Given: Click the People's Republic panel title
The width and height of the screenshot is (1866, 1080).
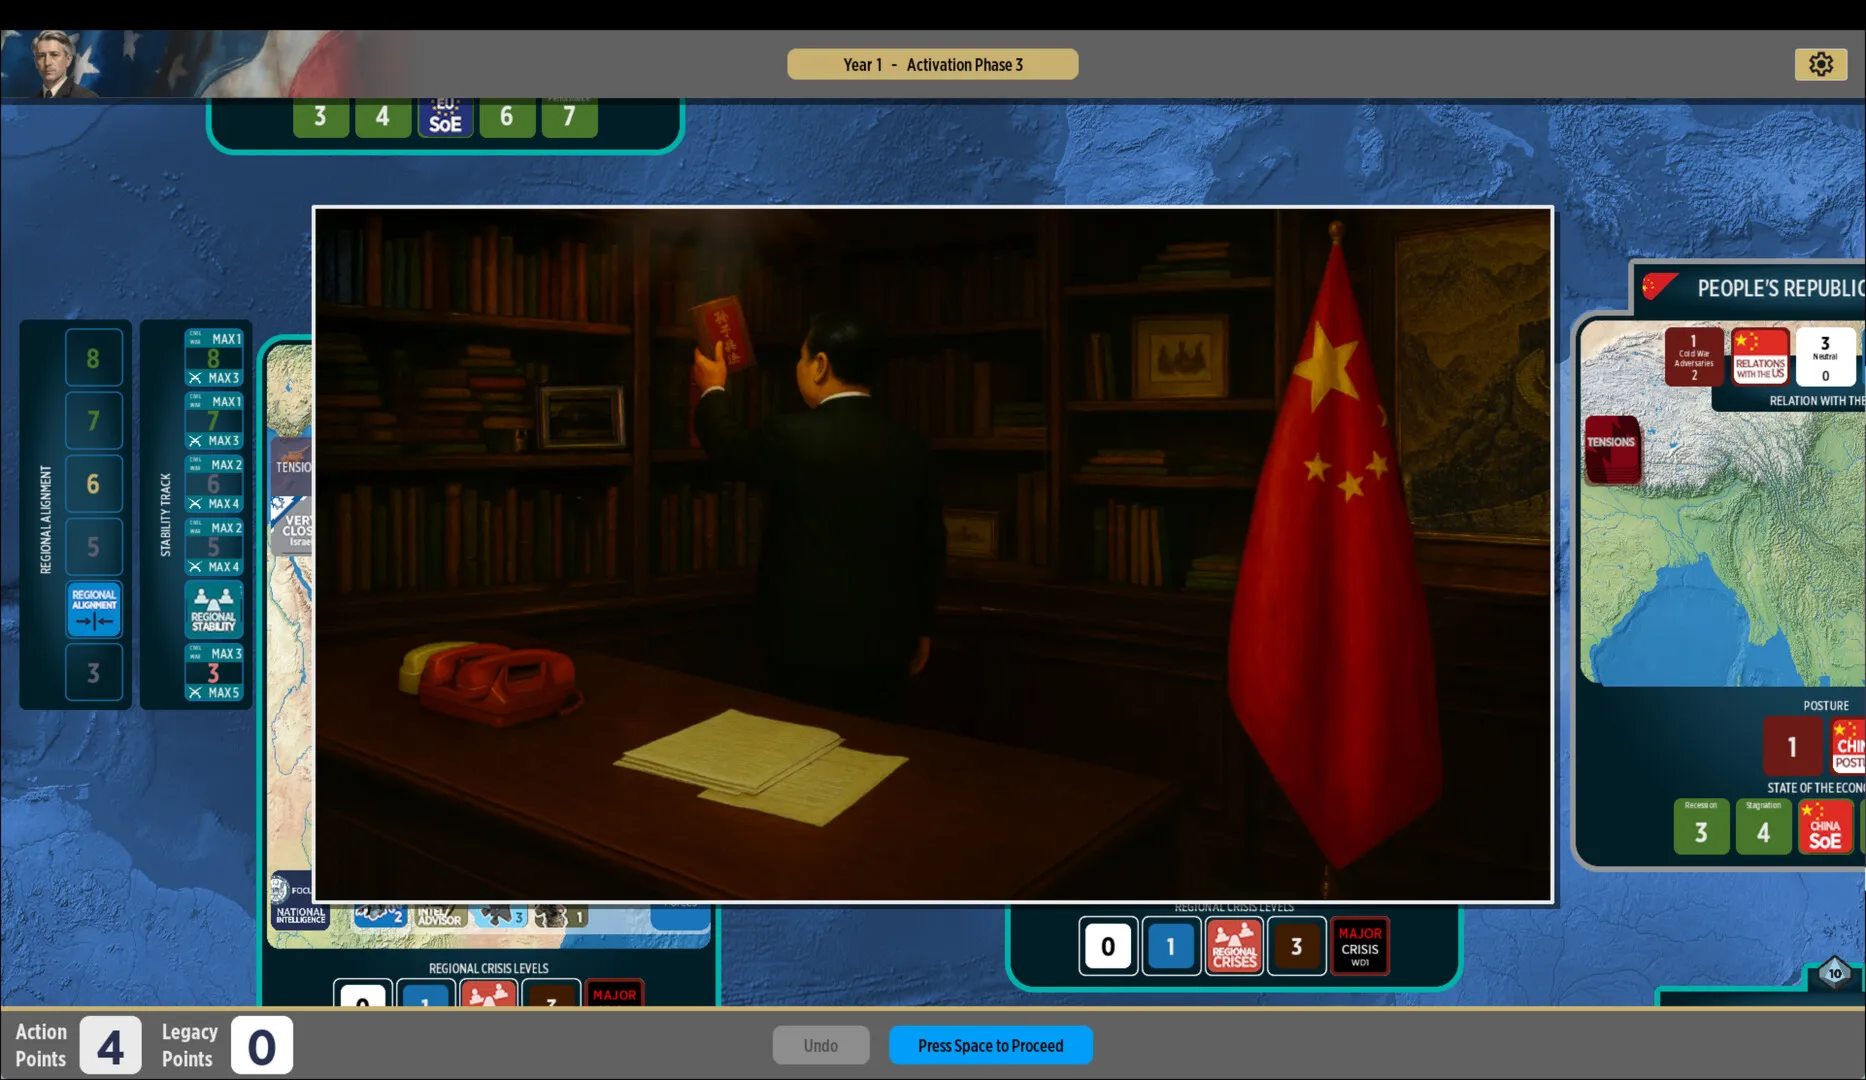Looking at the screenshot, I should click(1780, 288).
